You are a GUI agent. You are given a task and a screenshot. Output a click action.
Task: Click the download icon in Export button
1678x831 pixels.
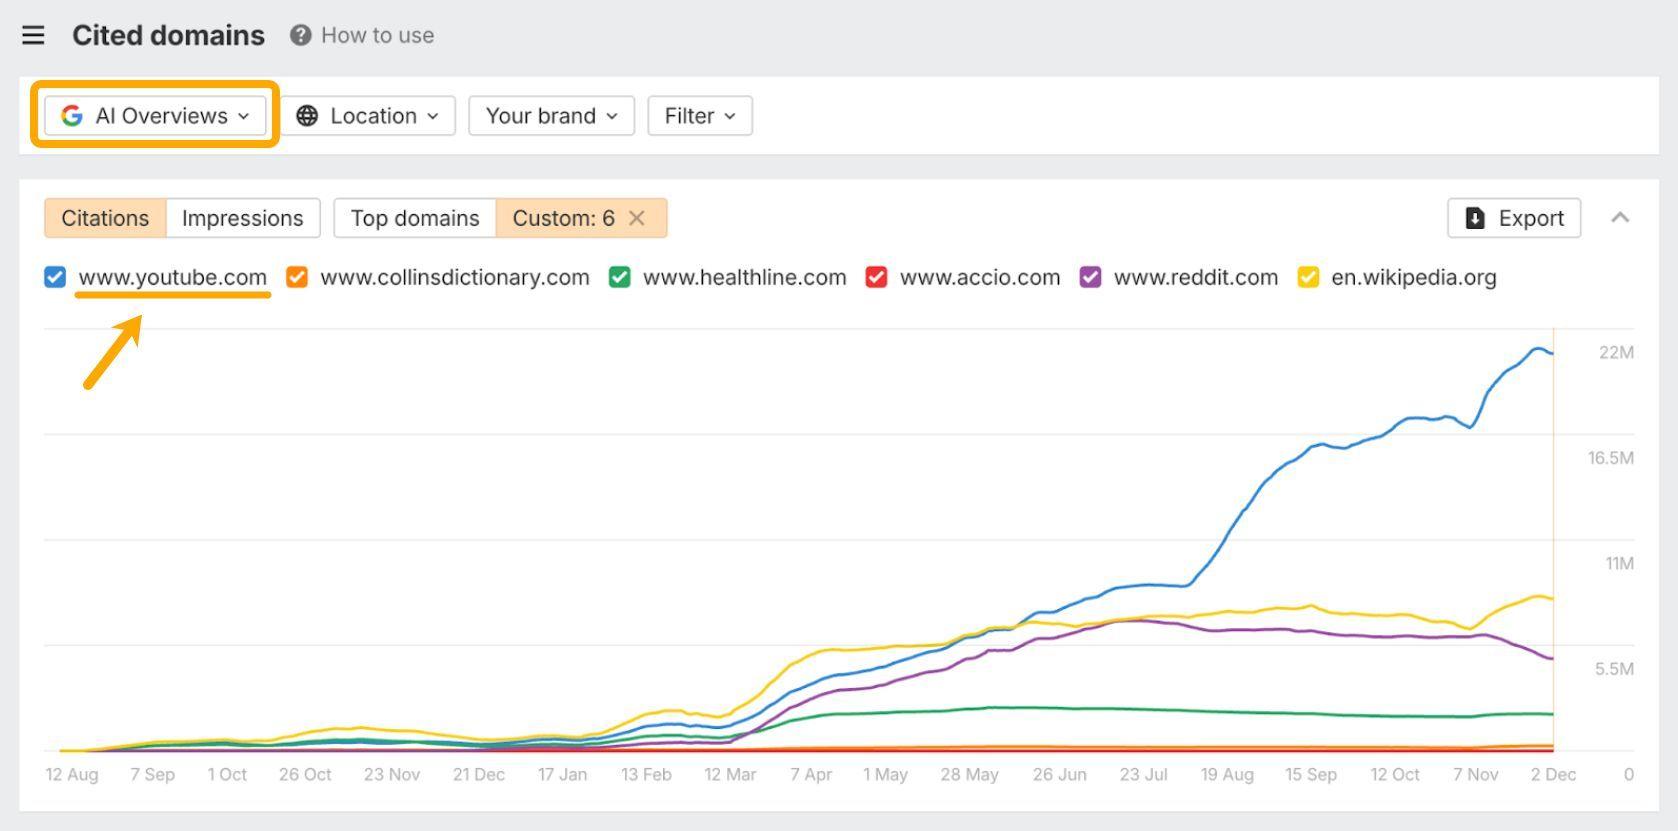(1475, 218)
